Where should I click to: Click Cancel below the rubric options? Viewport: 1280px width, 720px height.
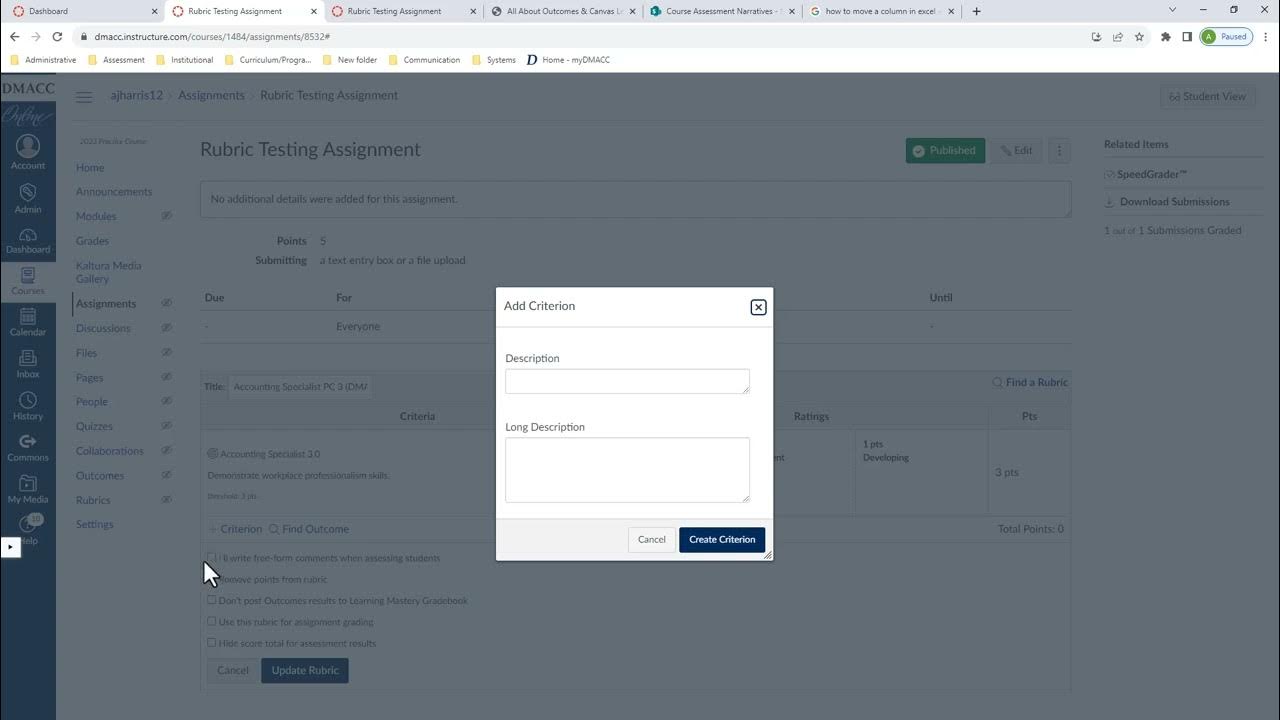(232, 671)
